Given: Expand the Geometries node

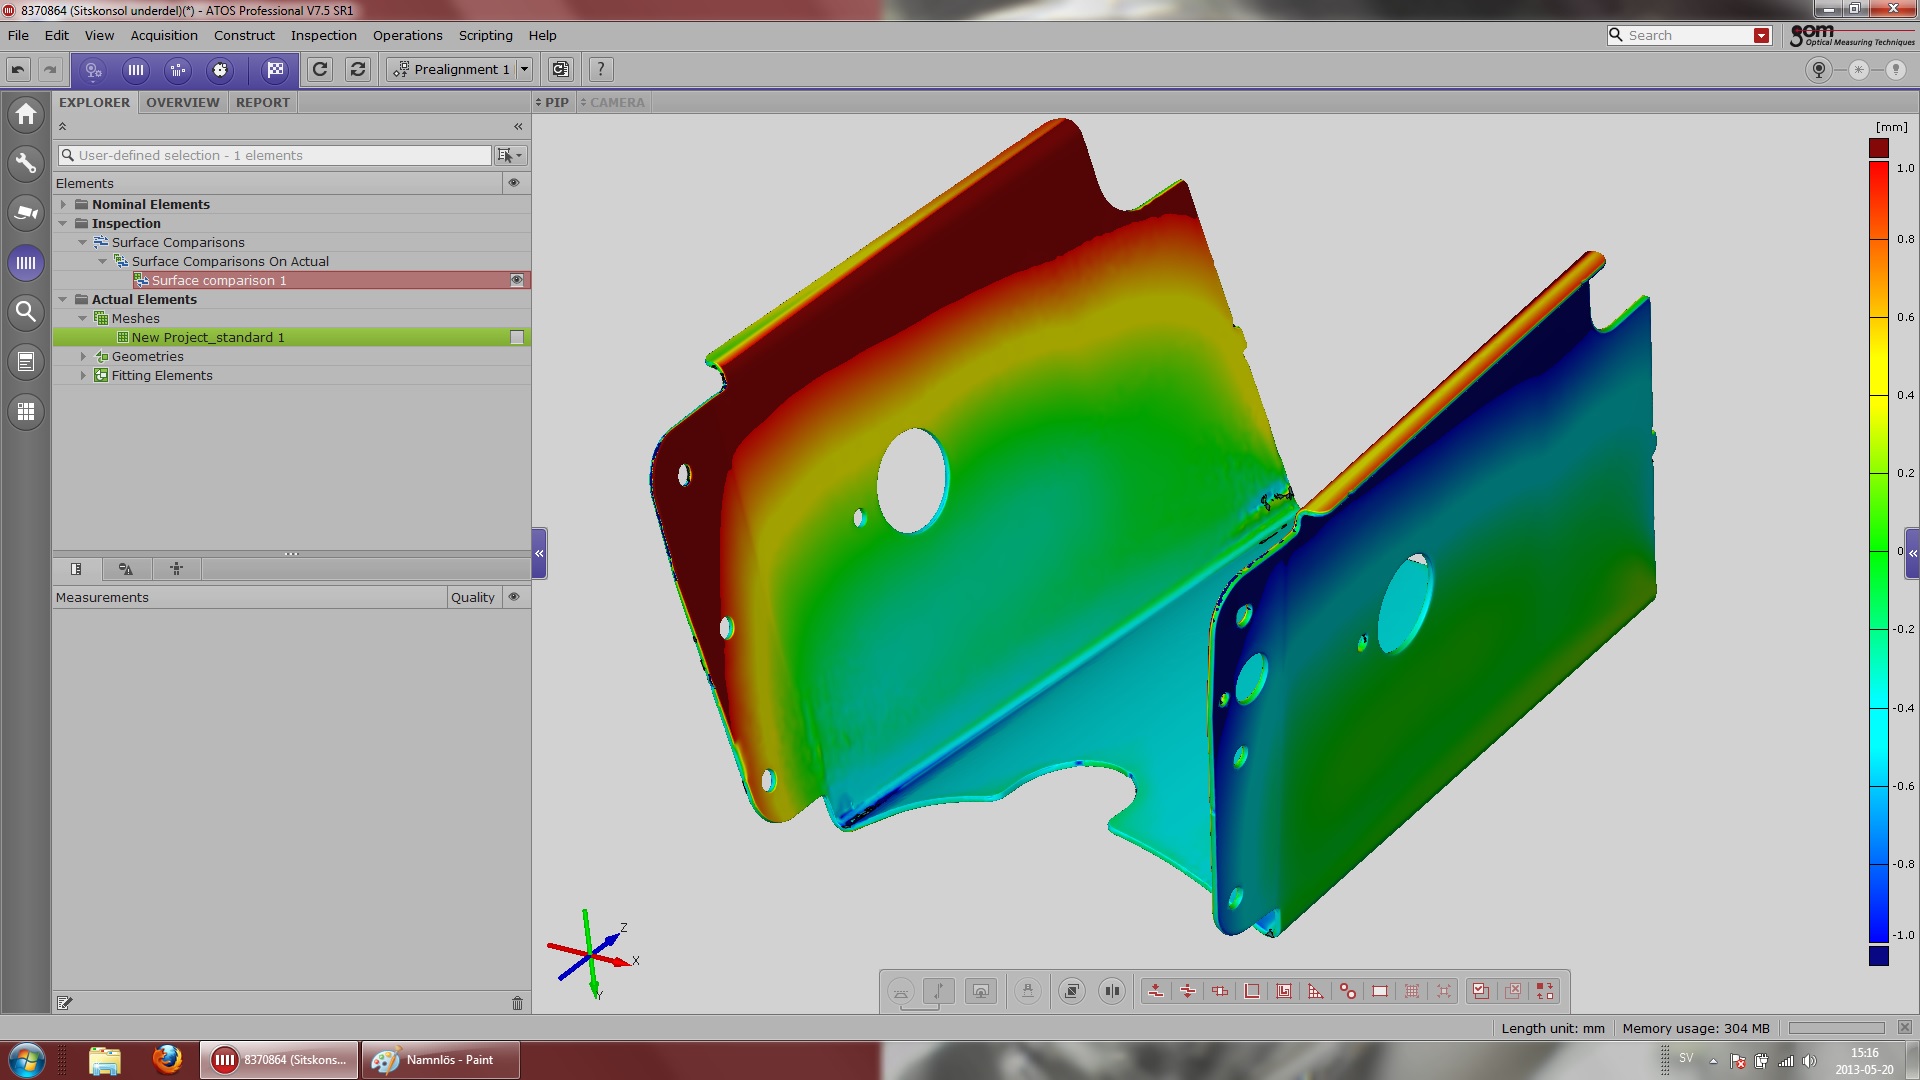Looking at the screenshot, I should coord(83,356).
